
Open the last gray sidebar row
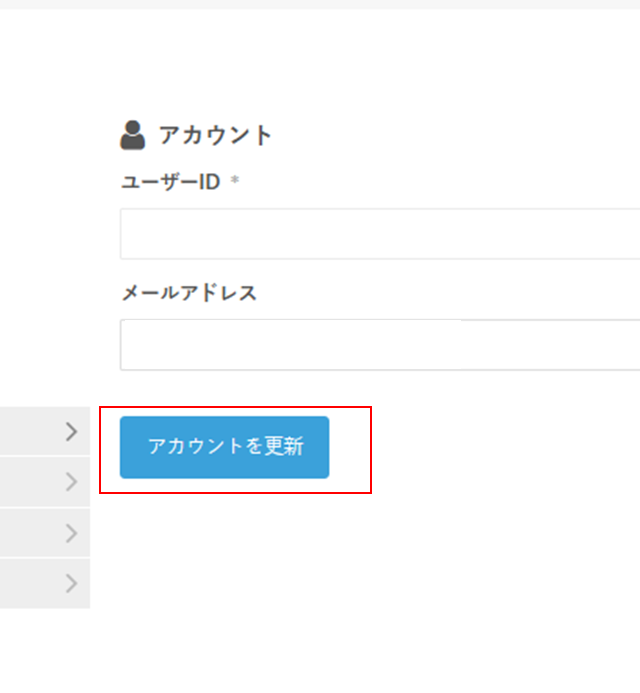pyautogui.click(x=40, y=584)
